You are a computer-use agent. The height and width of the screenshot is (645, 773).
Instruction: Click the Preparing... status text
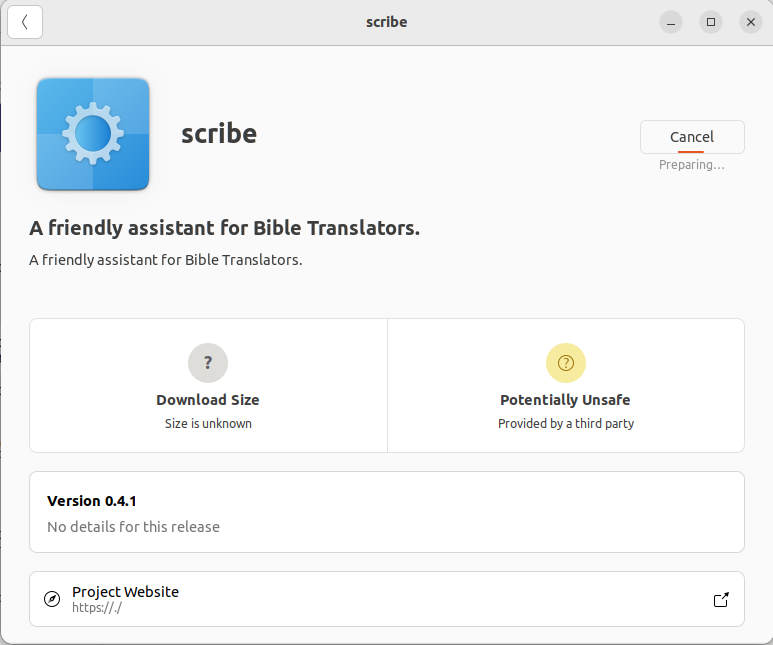coord(691,165)
